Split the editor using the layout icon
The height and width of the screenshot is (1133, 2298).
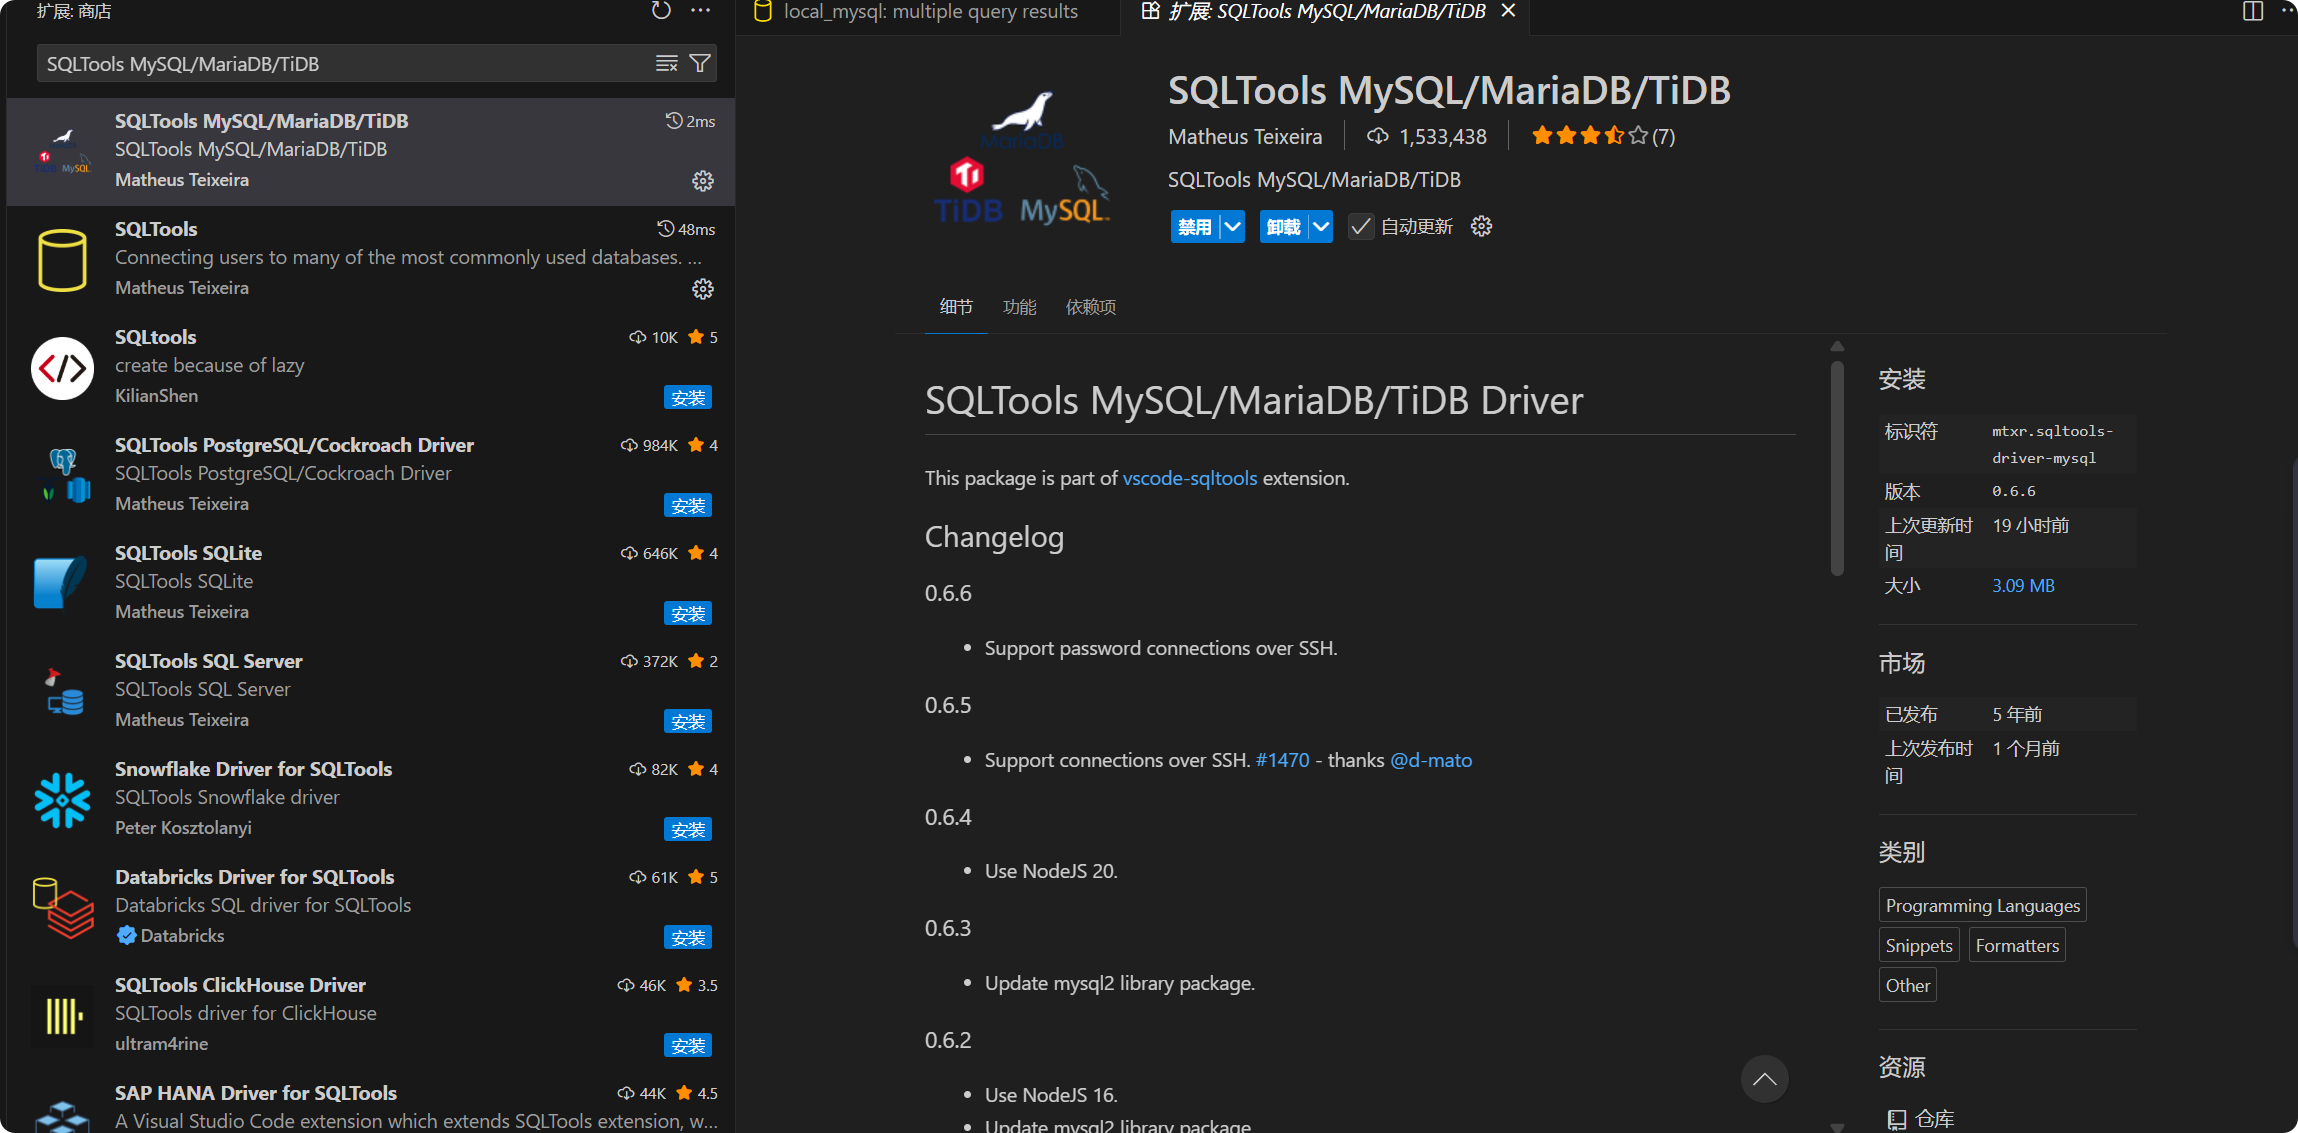(x=2251, y=12)
